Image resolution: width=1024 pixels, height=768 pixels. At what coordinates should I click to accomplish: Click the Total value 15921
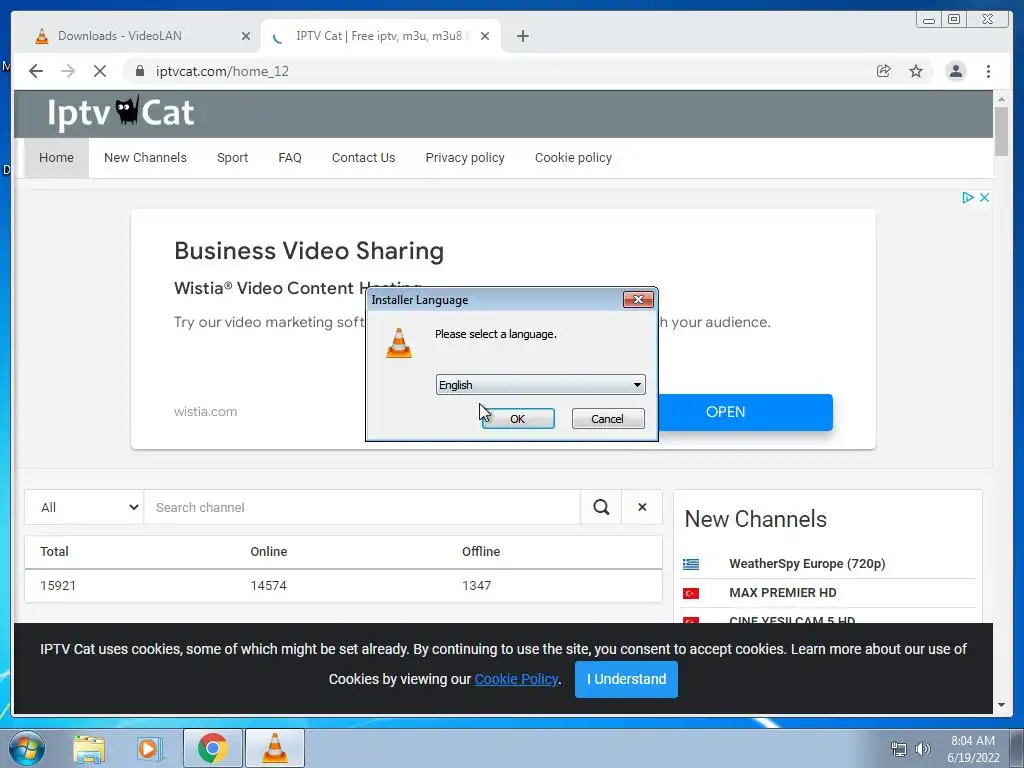[57, 586]
